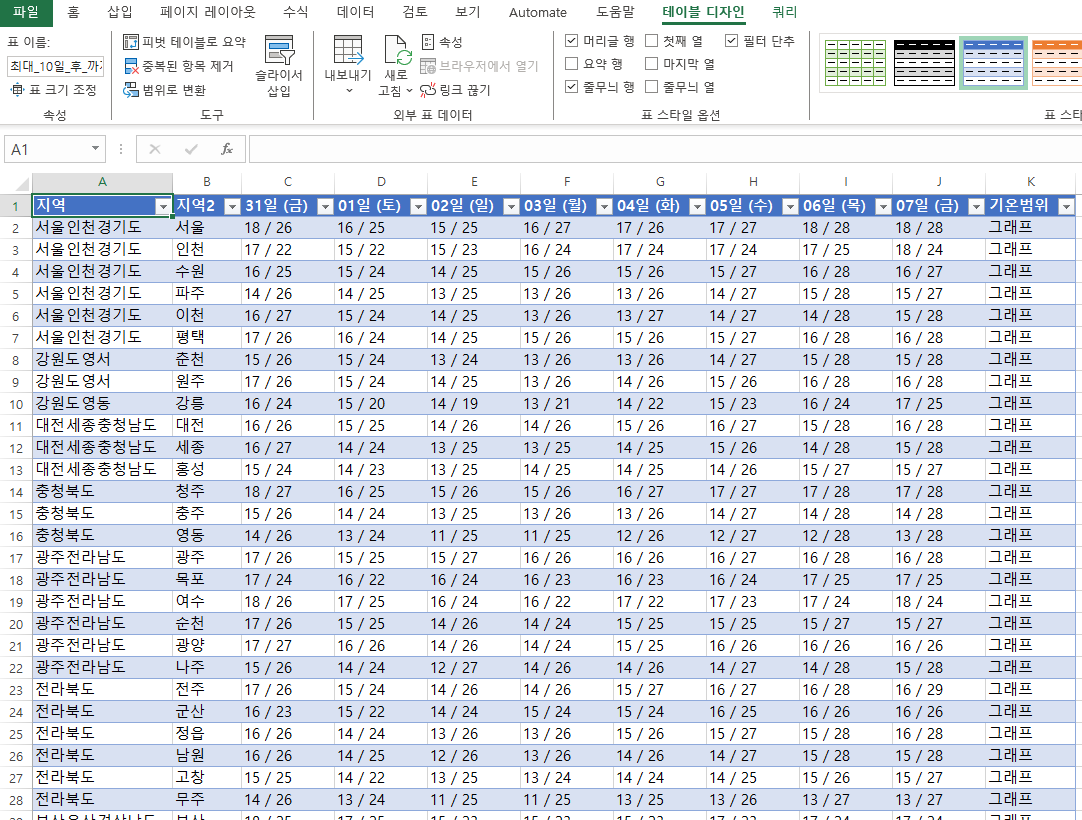Click the Convert to Range (범위로 변환) icon
1082x820 pixels.
(x=130, y=90)
